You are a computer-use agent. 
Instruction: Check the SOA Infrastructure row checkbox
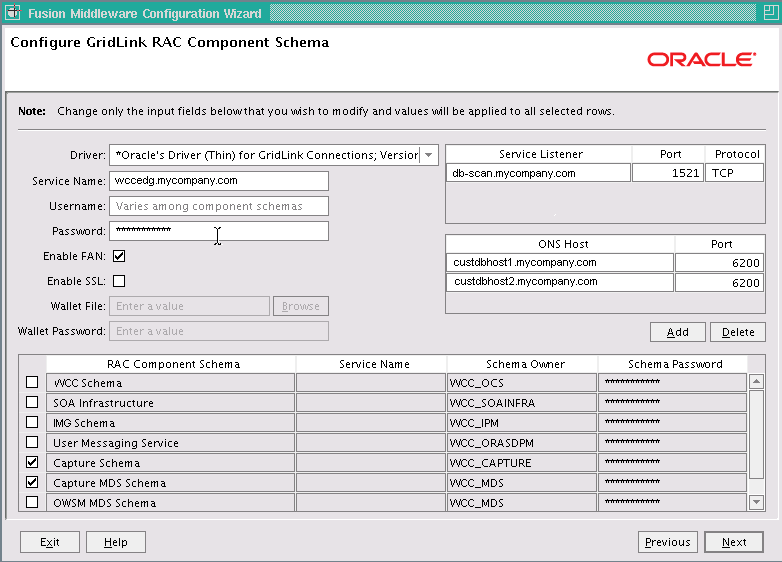click(32, 402)
